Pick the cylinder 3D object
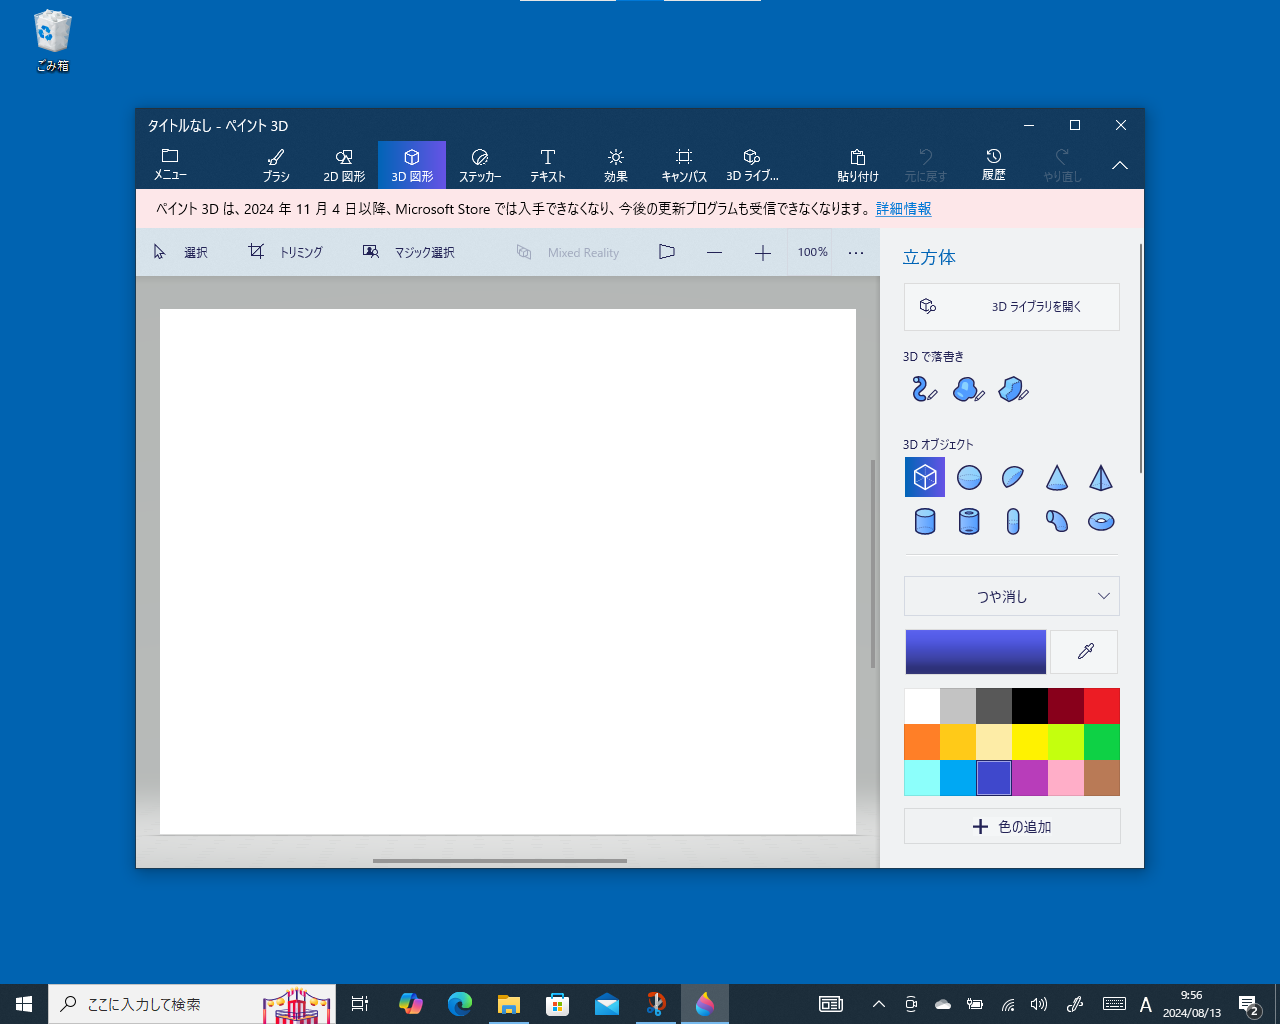Screen dimensions: 1280x1024 (924, 521)
